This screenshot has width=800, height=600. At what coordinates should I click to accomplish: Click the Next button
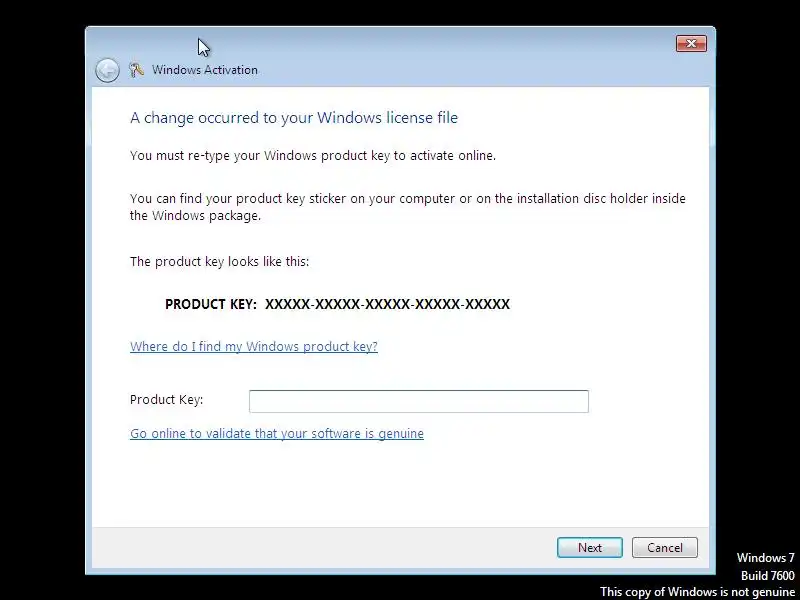click(x=589, y=547)
